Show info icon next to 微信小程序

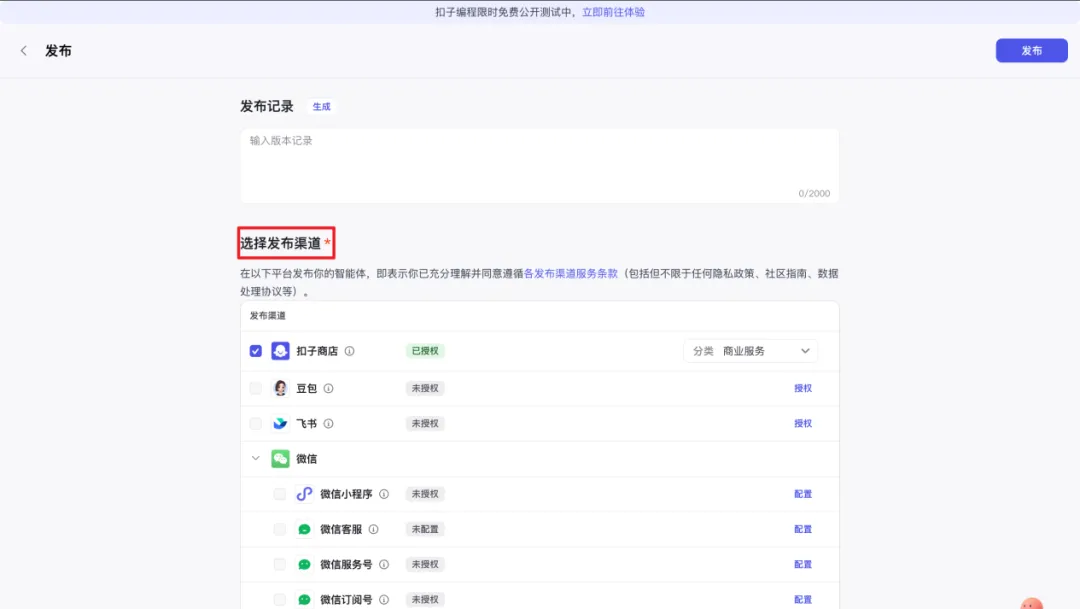[384, 494]
